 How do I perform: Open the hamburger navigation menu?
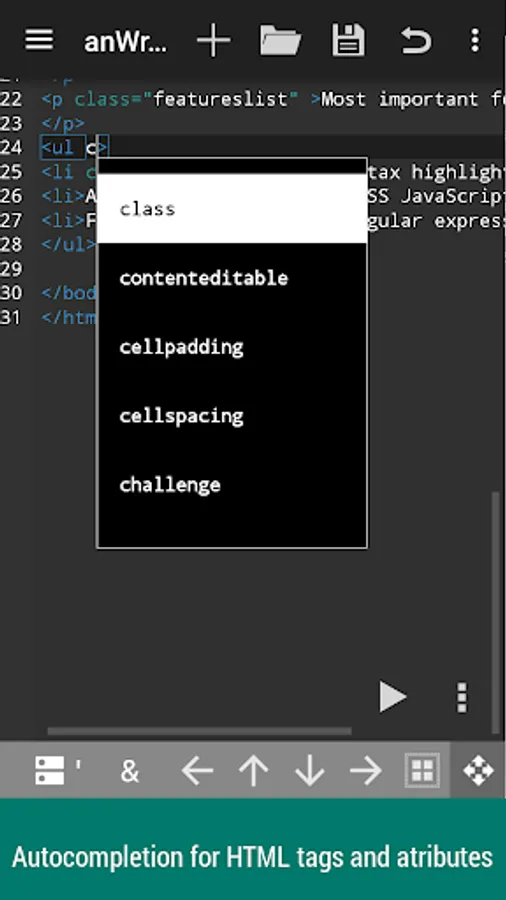(39, 40)
